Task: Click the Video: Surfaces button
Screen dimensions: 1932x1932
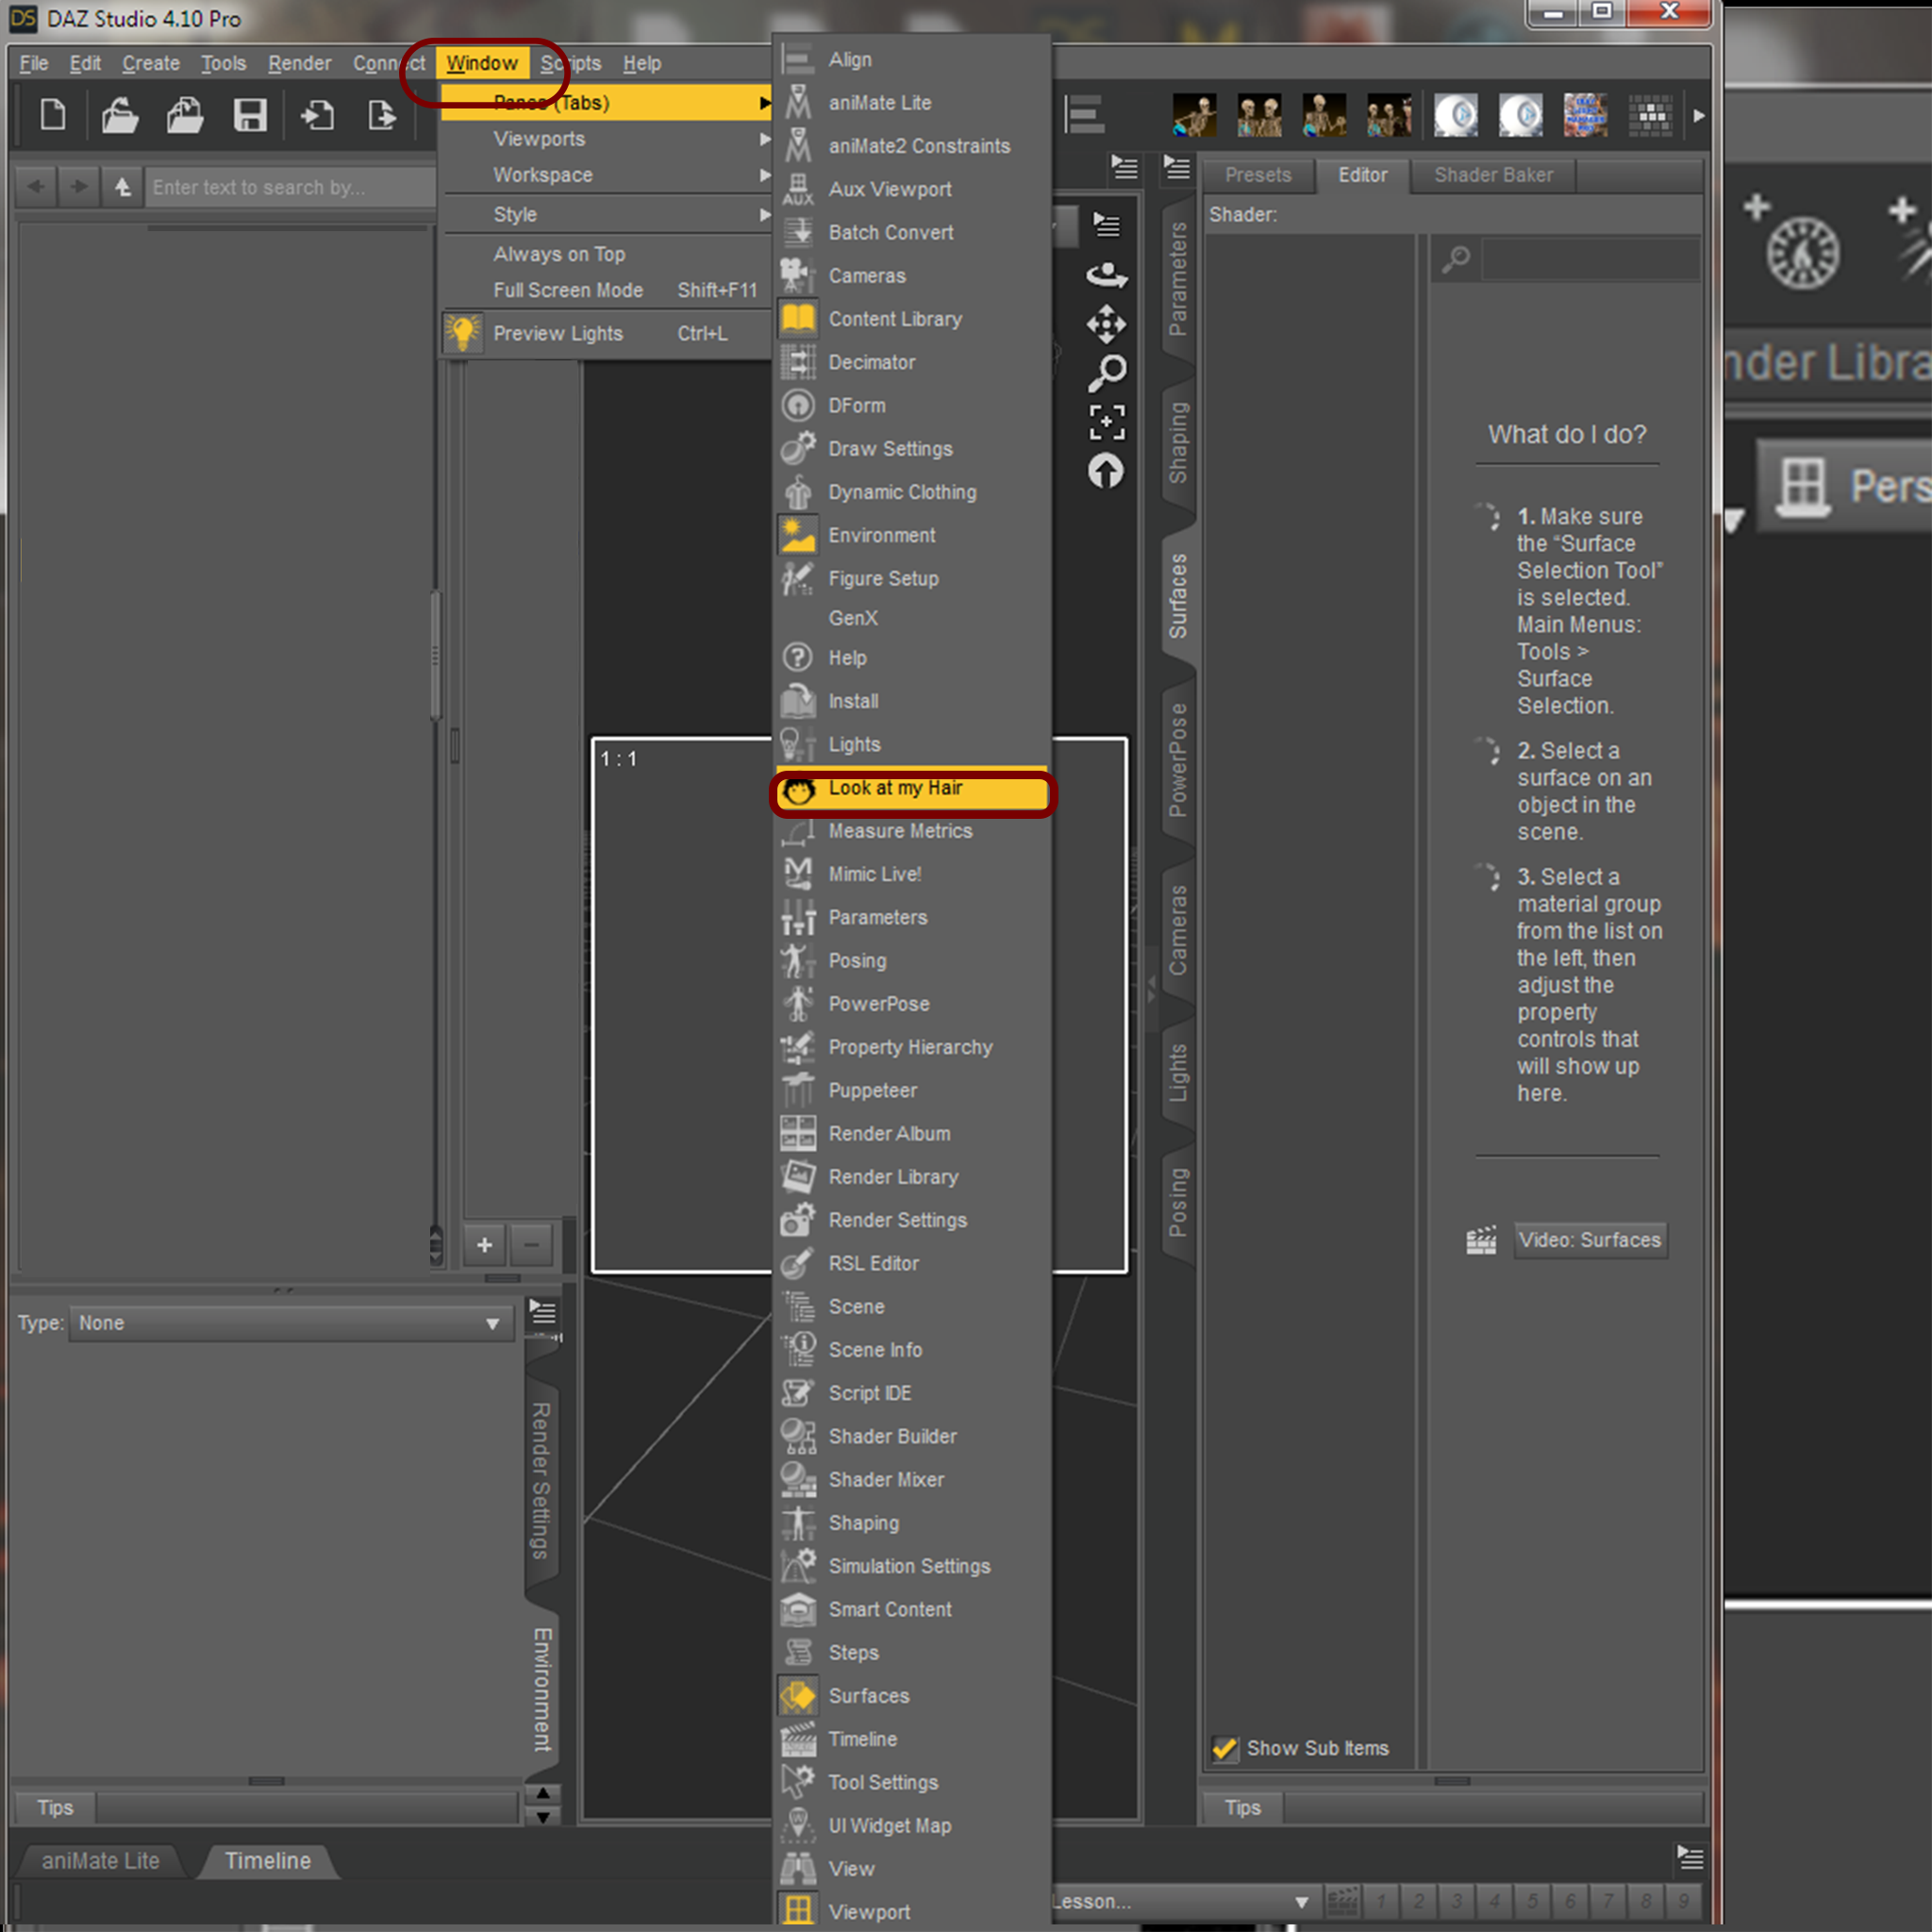Action: click(1589, 1240)
